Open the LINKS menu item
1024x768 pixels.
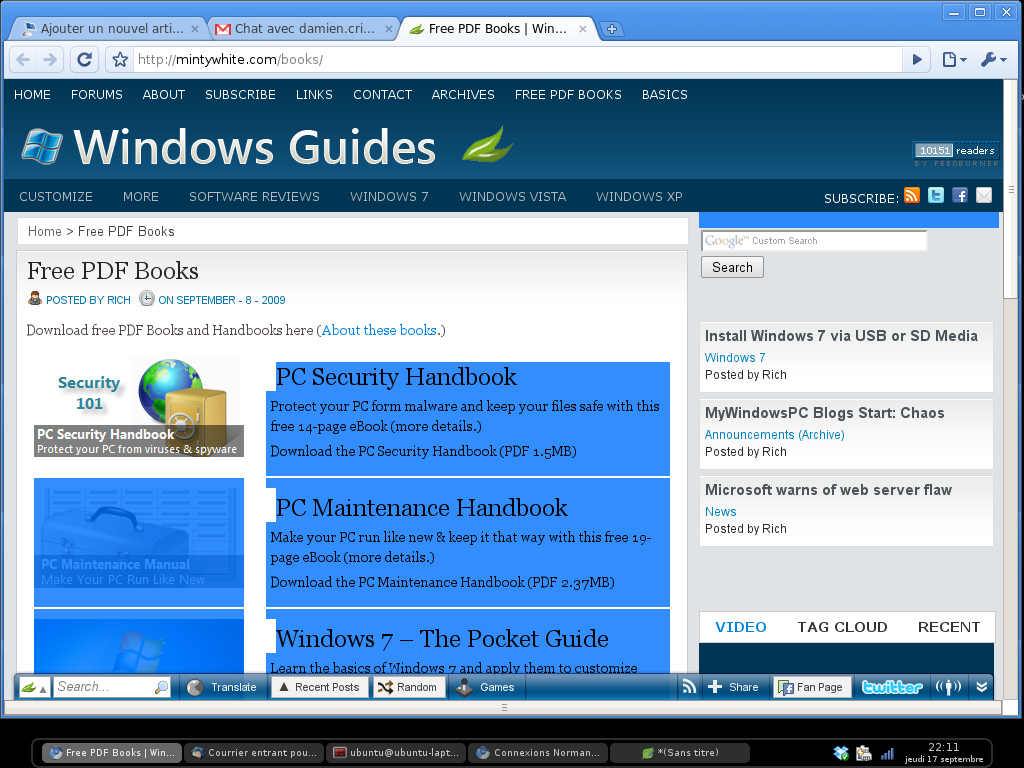pyautogui.click(x=314, y=95)
